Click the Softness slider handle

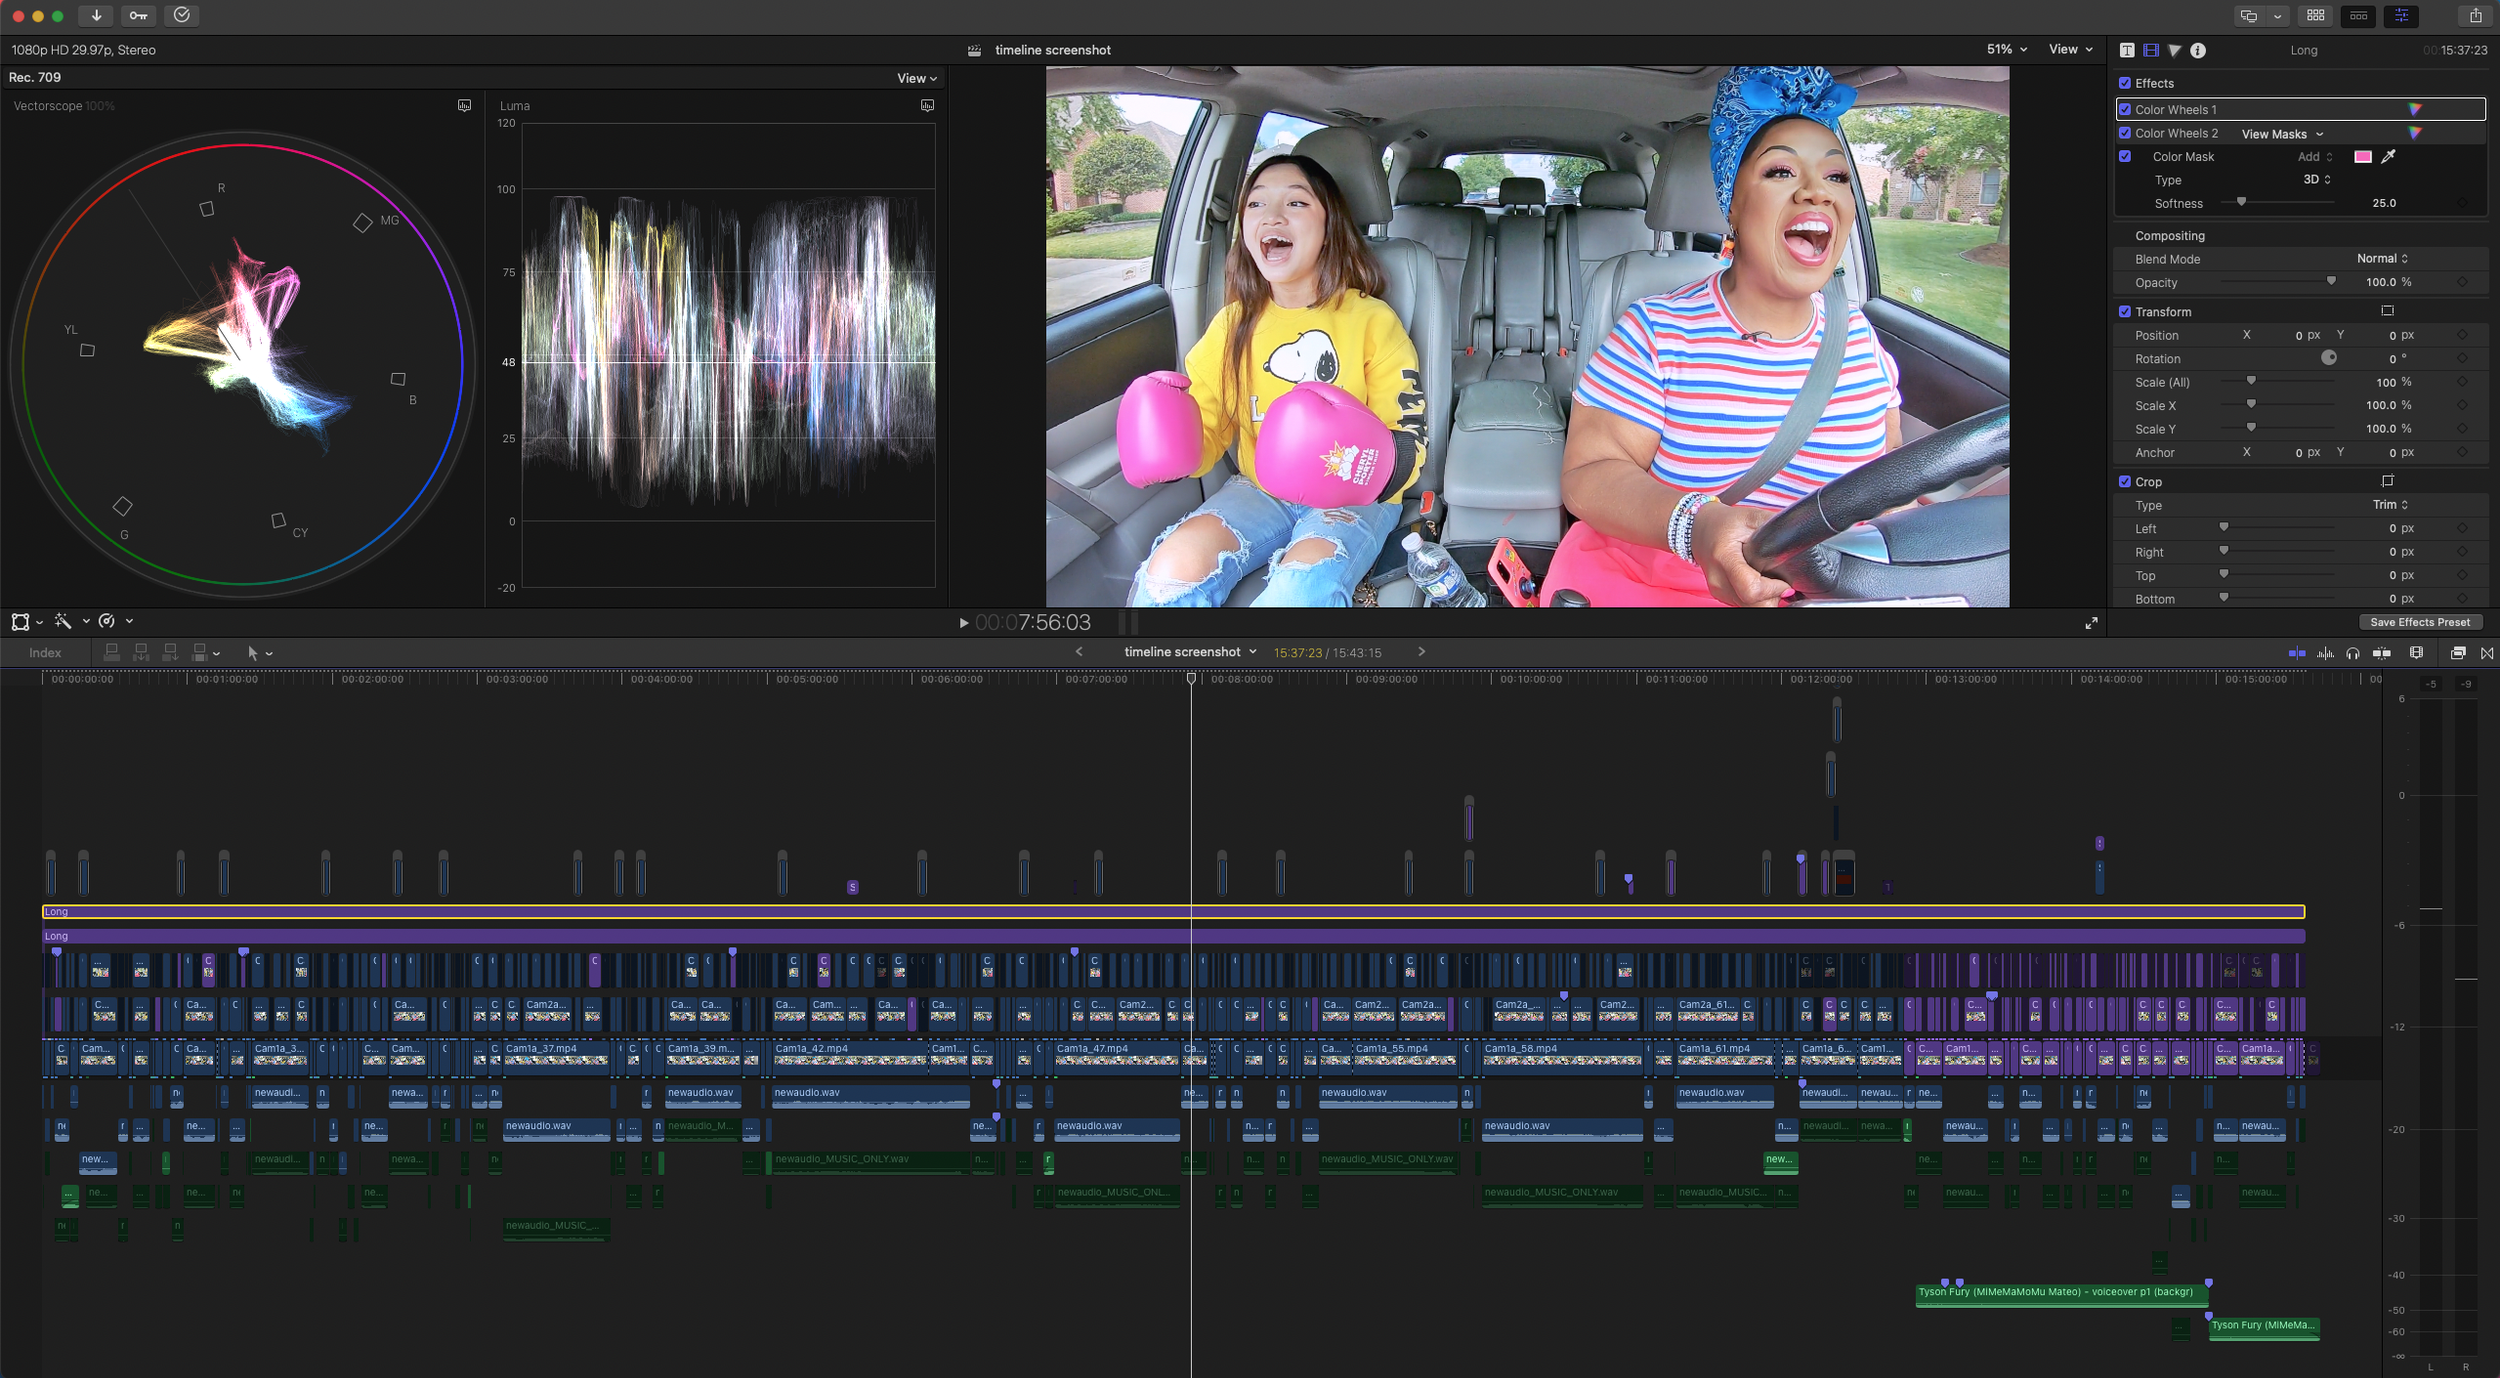[x=2241, y=202]
